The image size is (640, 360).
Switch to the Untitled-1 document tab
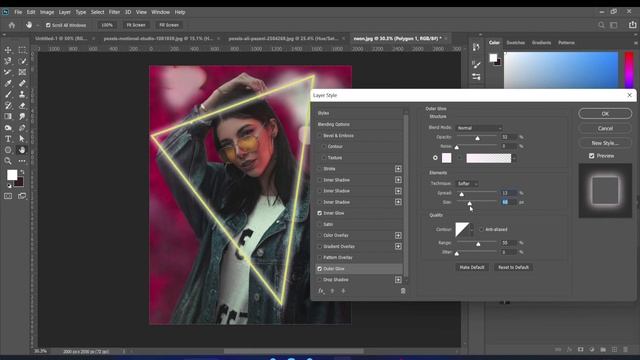(61, 38)
